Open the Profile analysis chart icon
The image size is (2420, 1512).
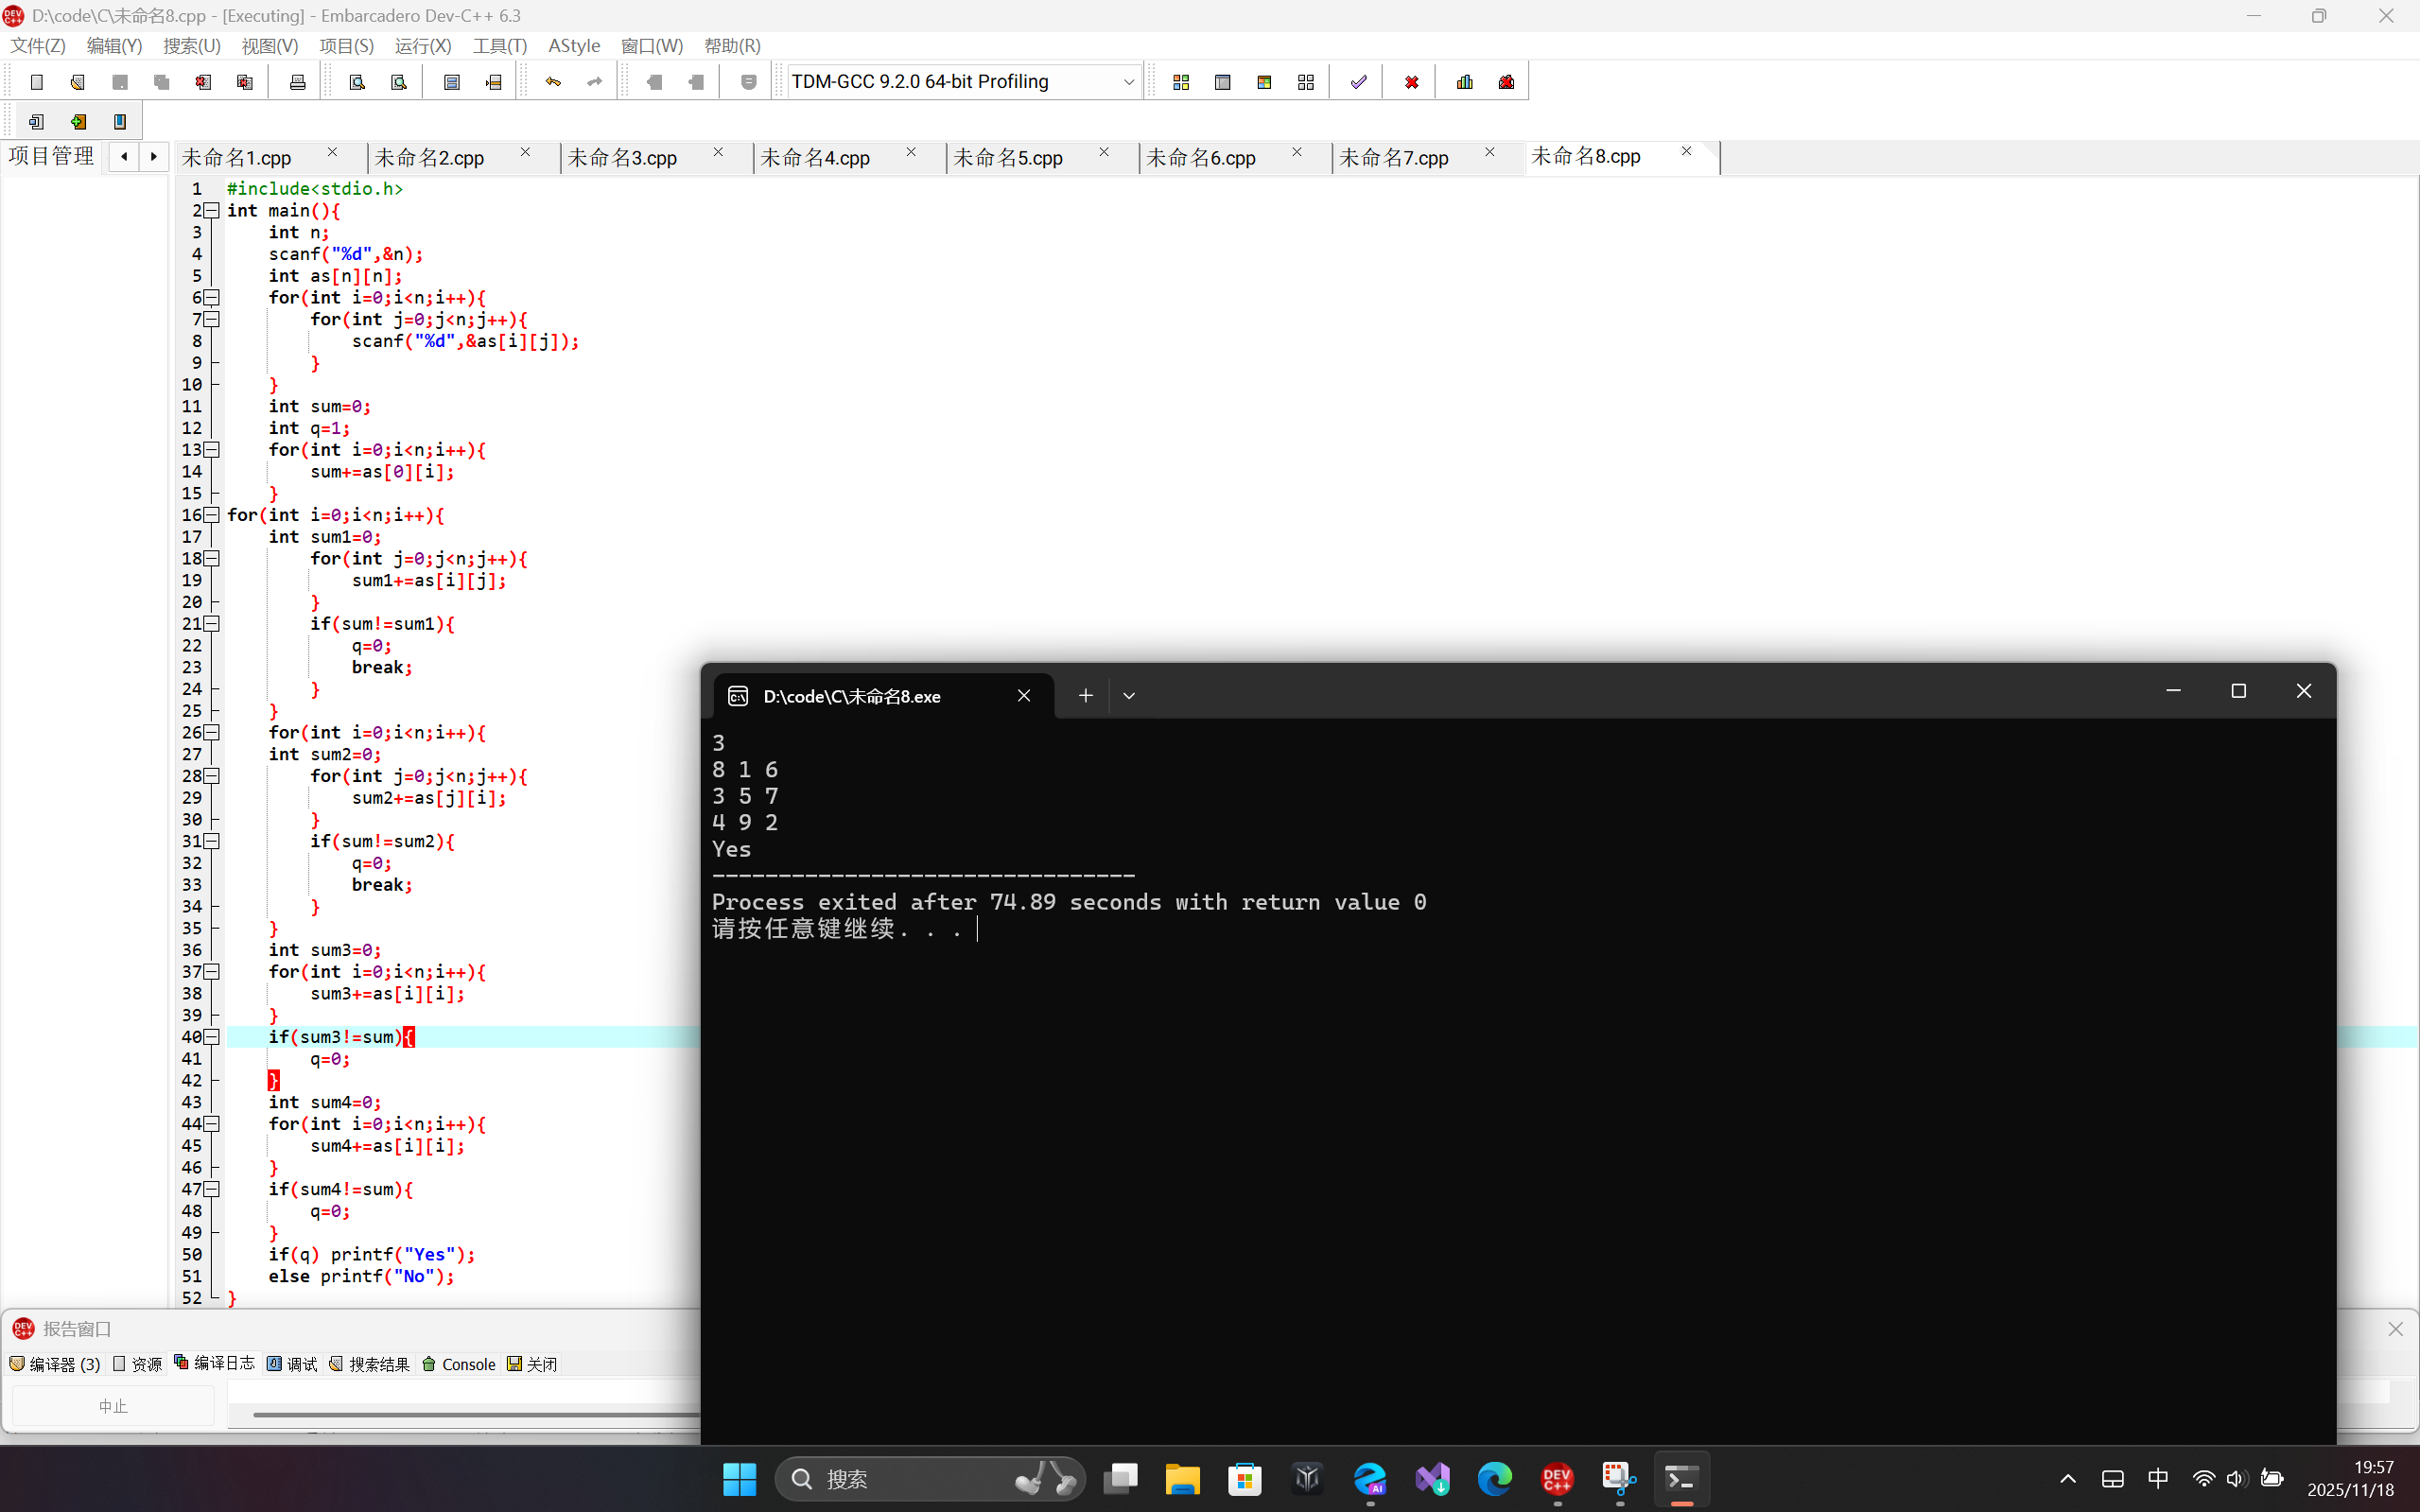coord(1465,82)
